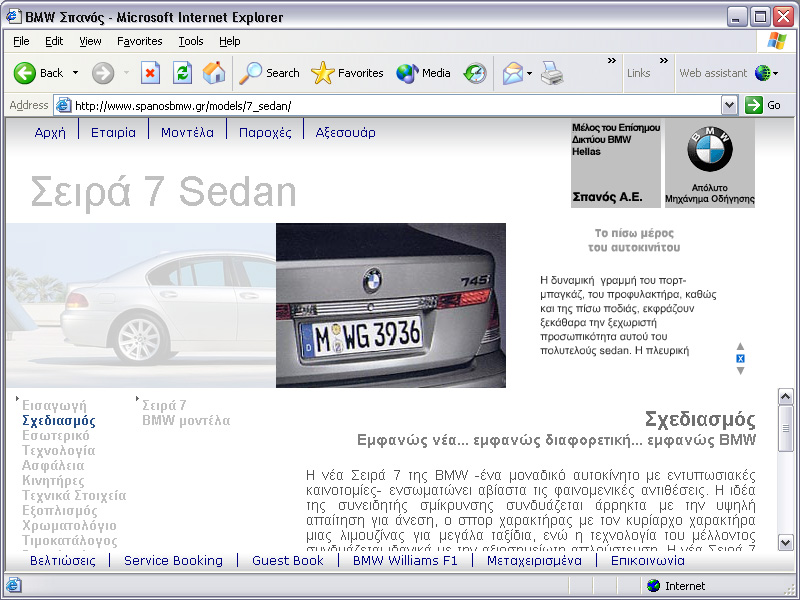Expand the Links bar chevron
This screenshot has height=600, width=800.
[x=664, y=61]
